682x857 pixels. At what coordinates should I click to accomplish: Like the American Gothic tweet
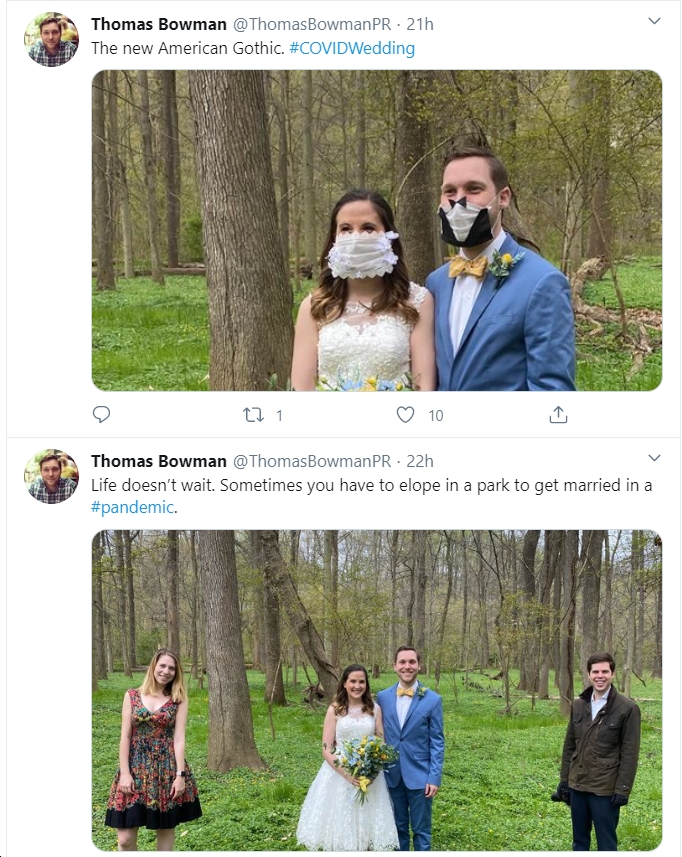coord(405,415)
